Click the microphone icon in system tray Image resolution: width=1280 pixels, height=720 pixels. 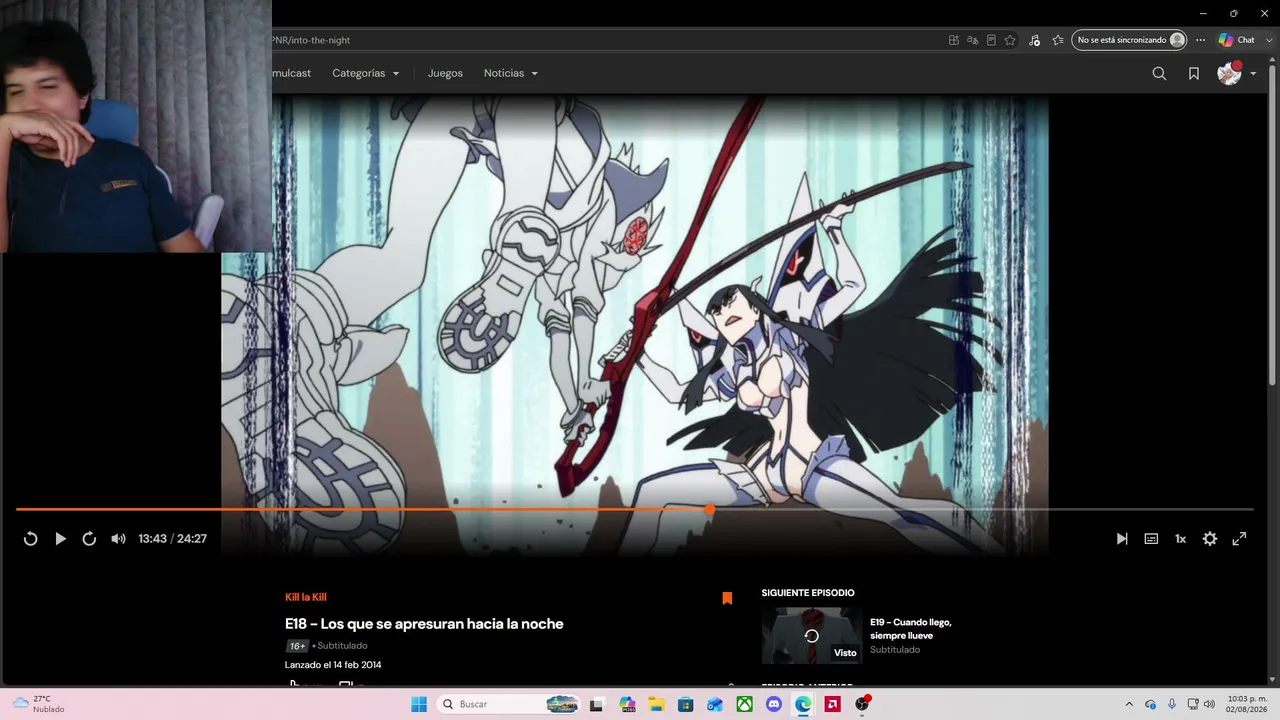pos(1172,704)
